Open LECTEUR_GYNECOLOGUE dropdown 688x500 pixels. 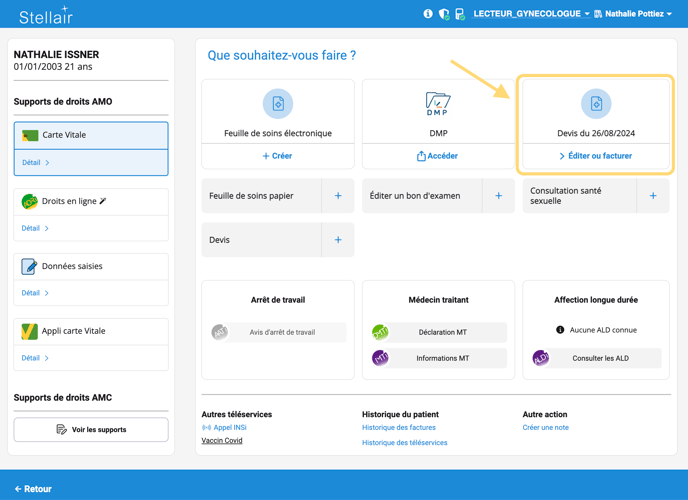point(531,14)
